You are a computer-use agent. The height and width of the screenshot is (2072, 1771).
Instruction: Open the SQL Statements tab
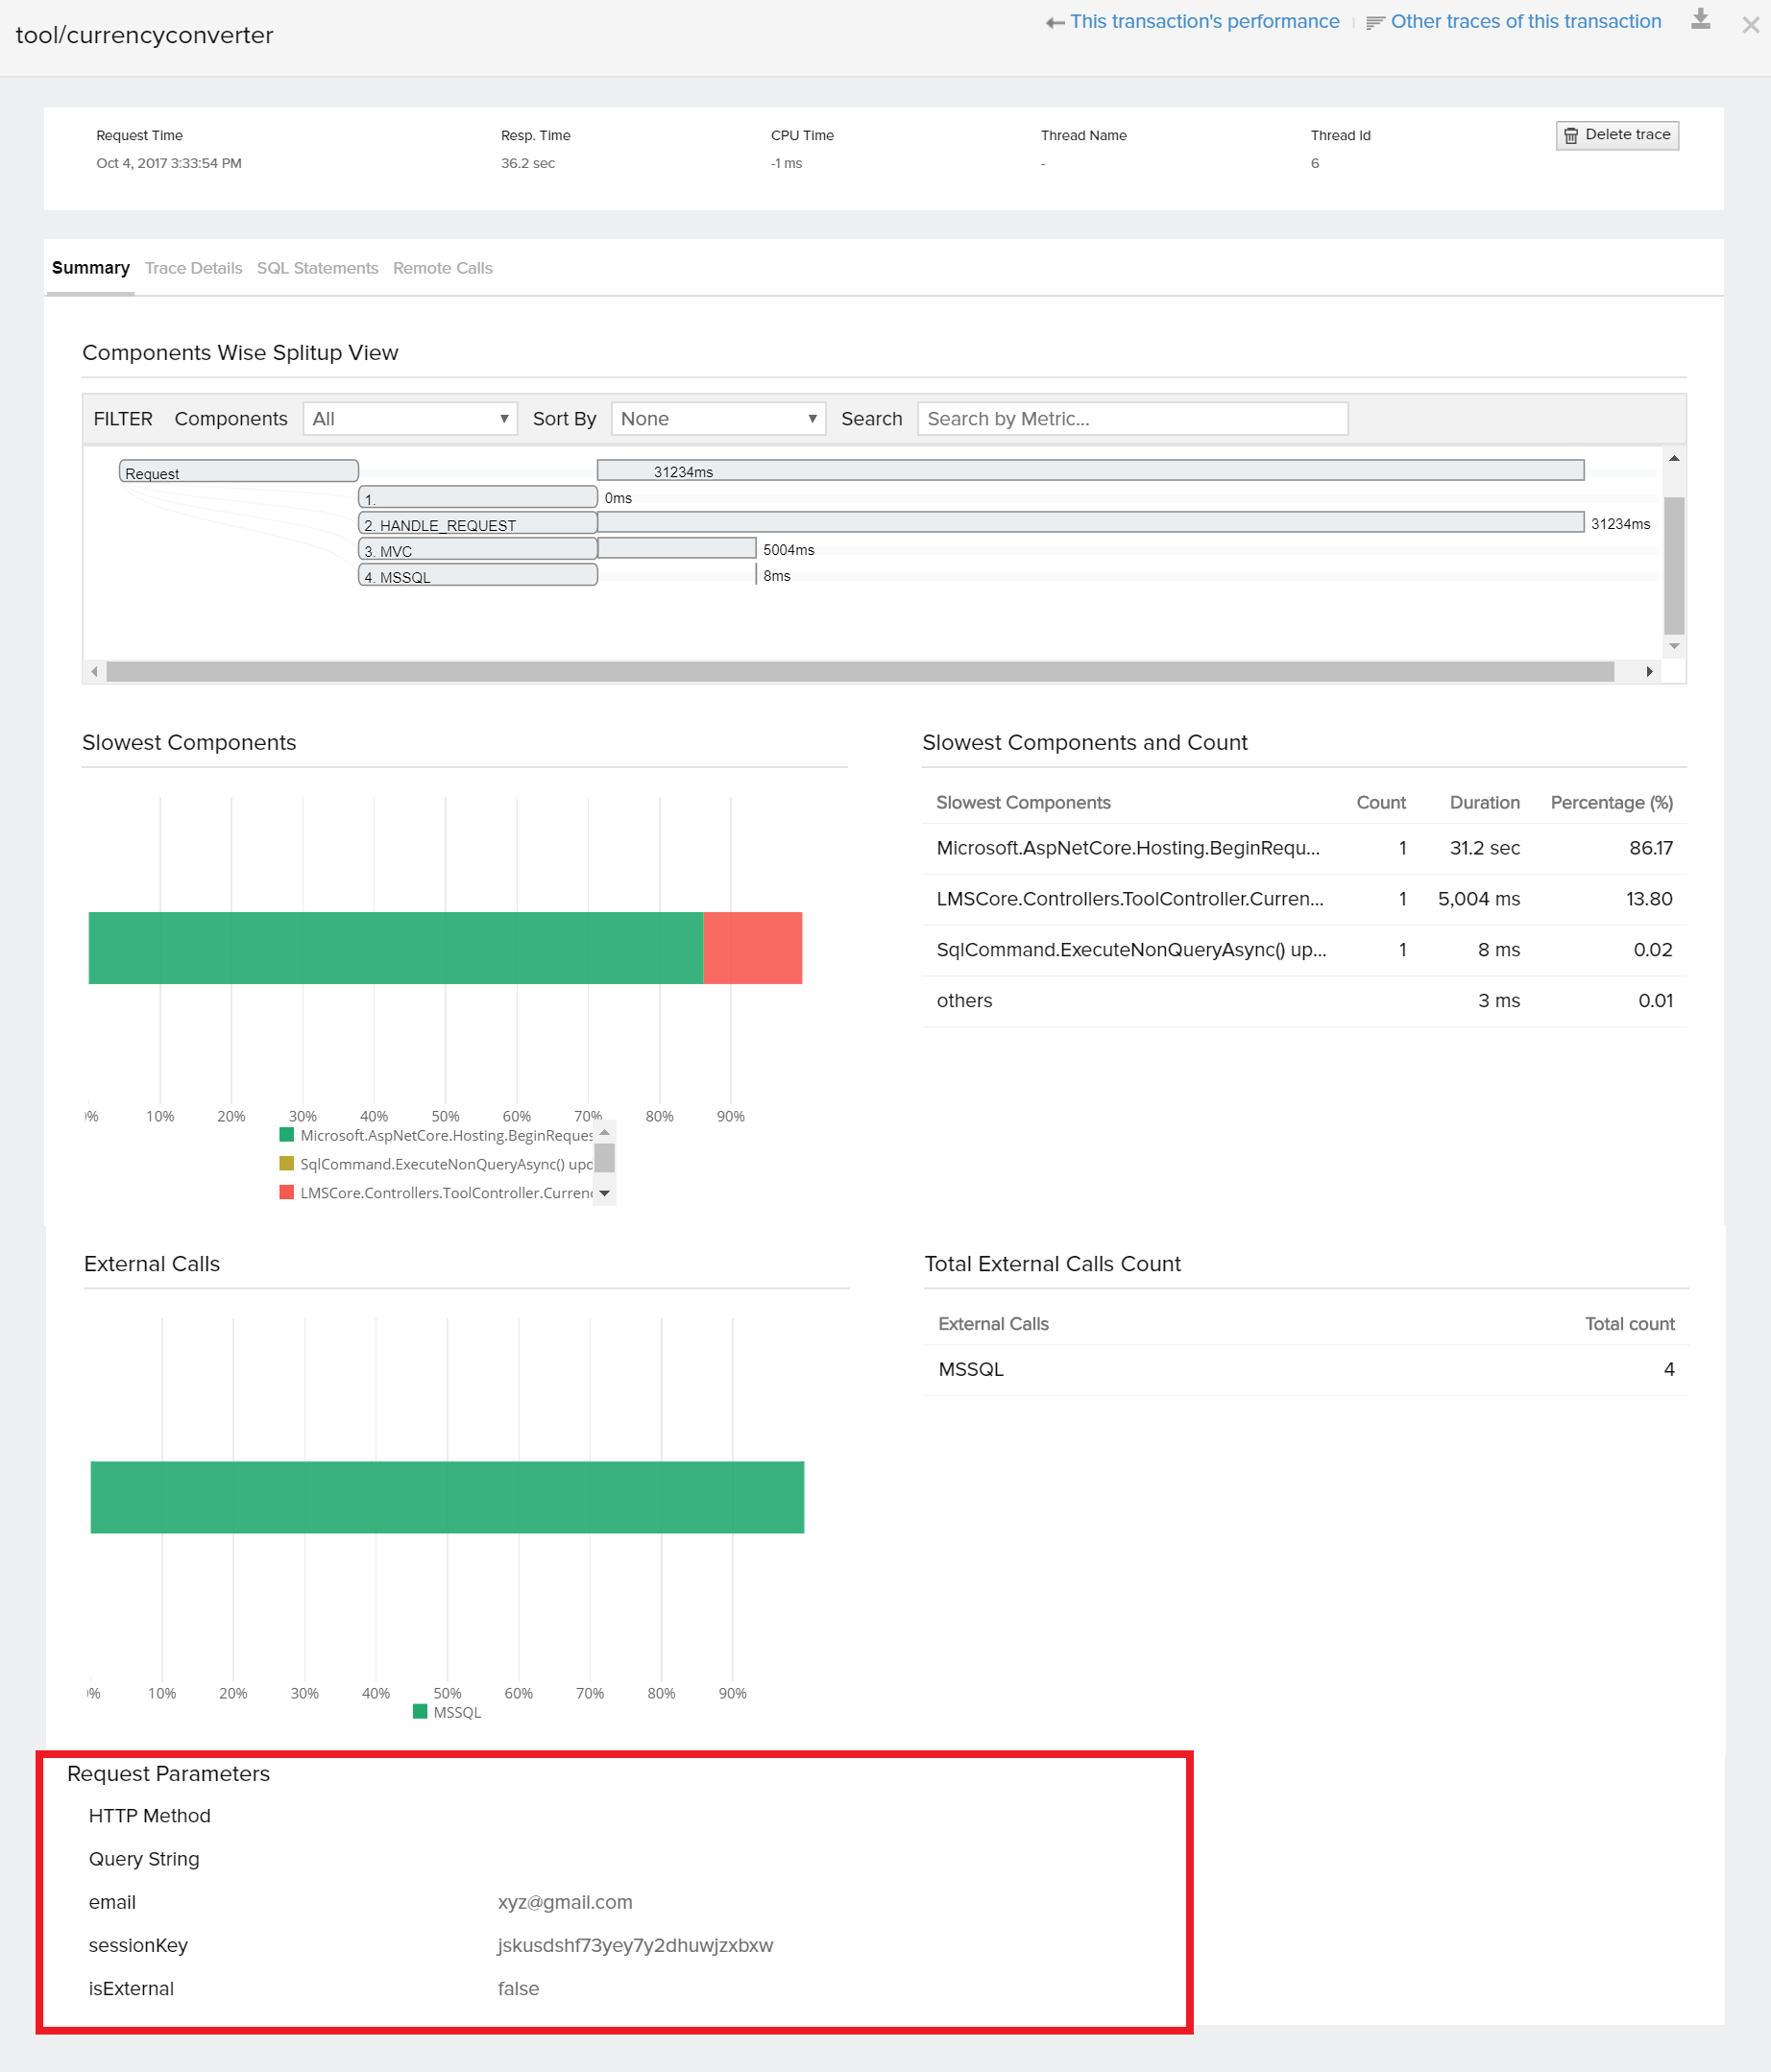click(317, 268)
